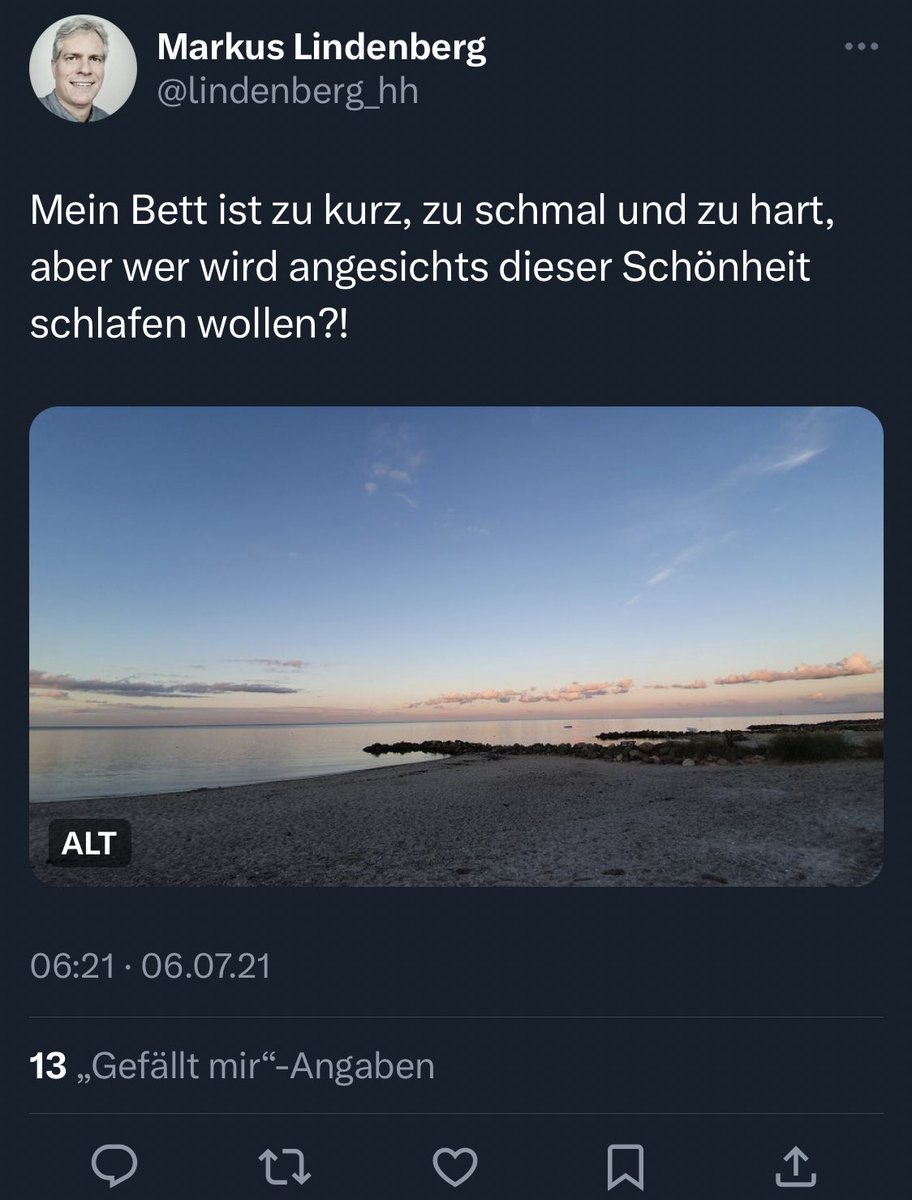Image resolution: width=912 pixels, height=1200 pixels.
Task: Bookmark this tweet
Action: pyautogui.click(x=627, y=1166)
